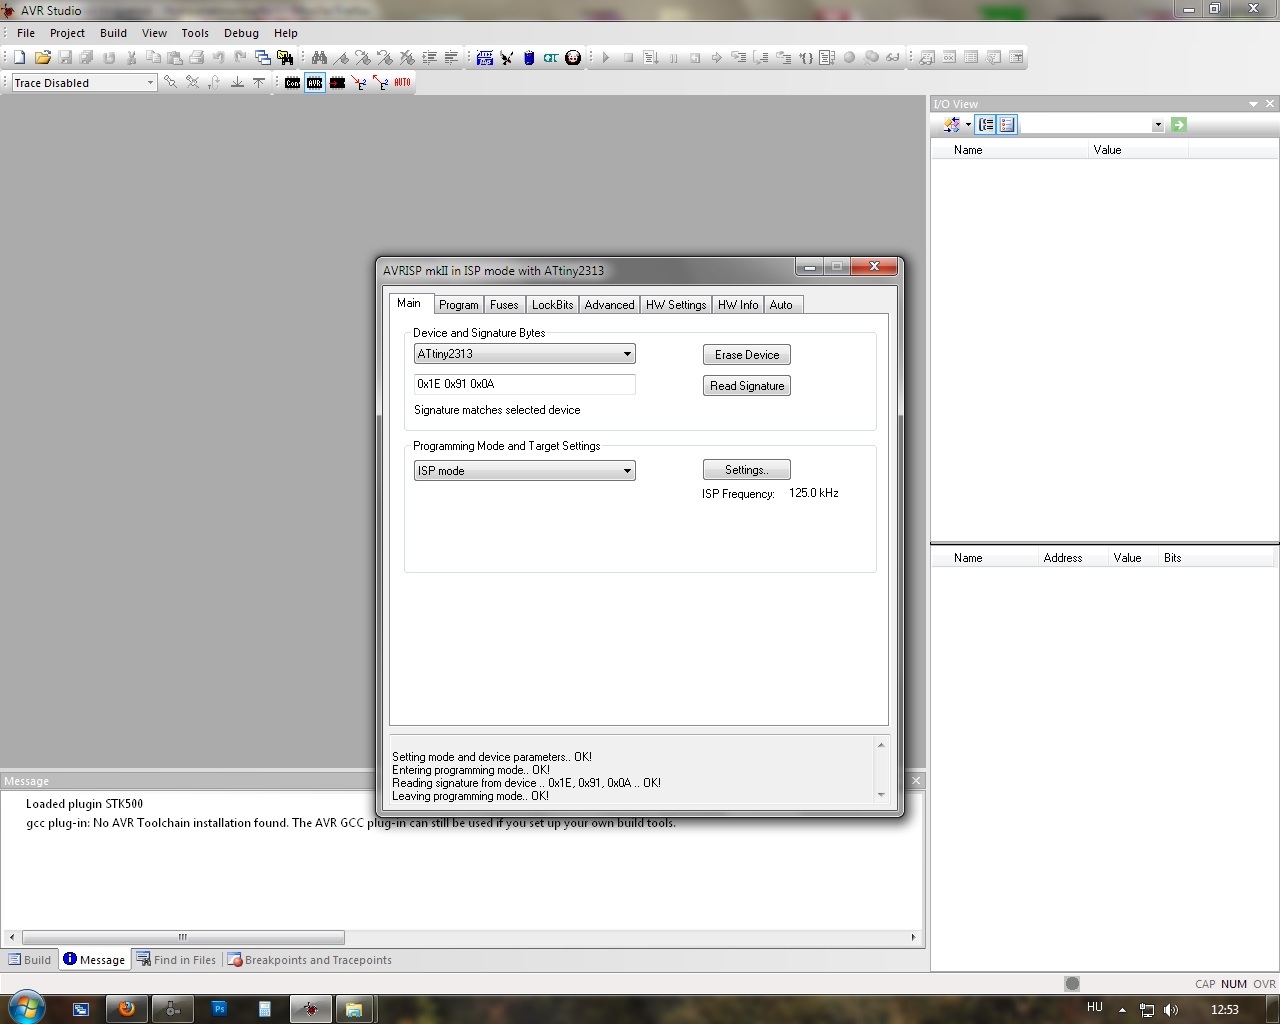Toggle the I/O View list view icon

point(1007,125)
